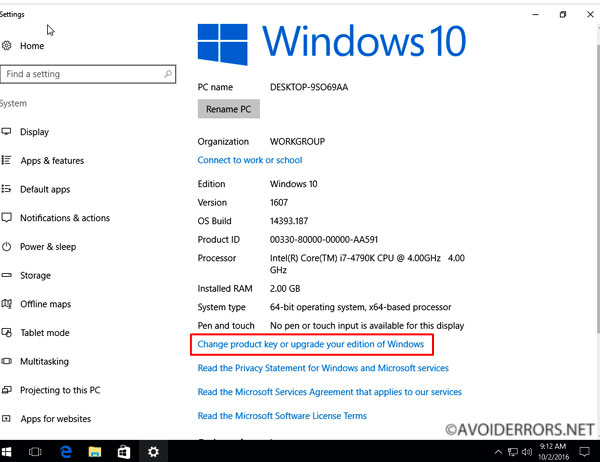Click the Installed RAM value 2.00 GB
600x462 pixels.
pyautogui.click(x=285, y=289)
